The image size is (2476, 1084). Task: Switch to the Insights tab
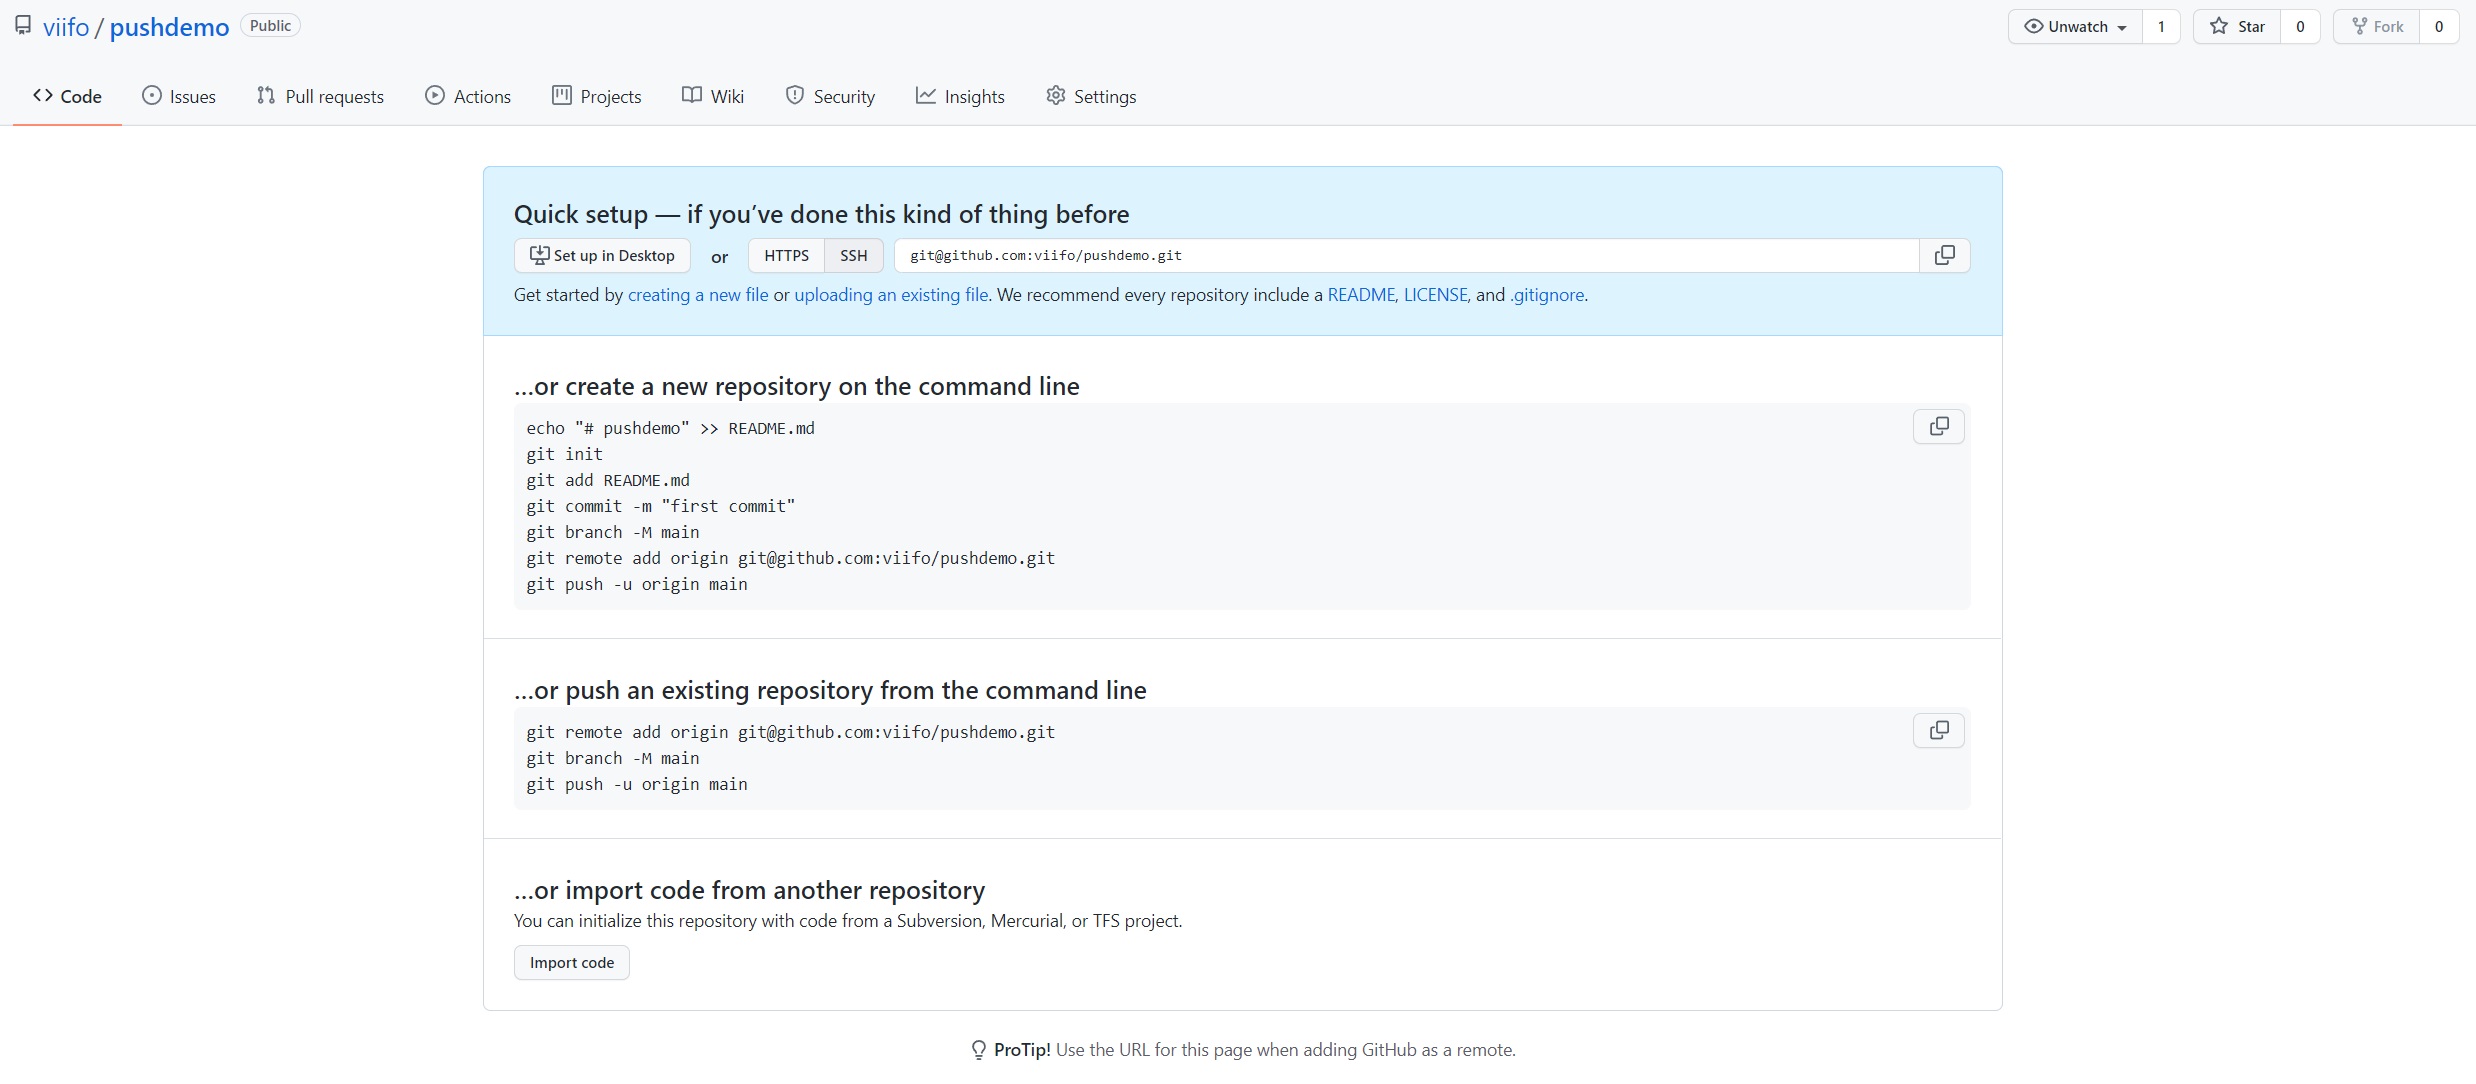960,96
